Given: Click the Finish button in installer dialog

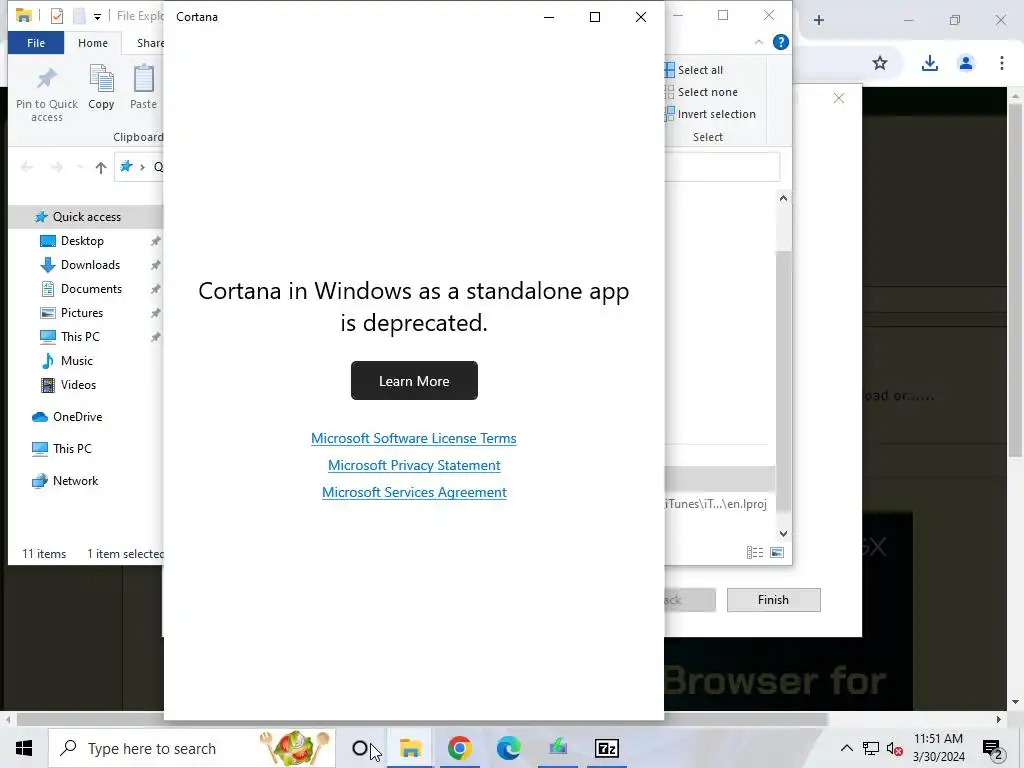Looking at the screenshot, I should (773, 600).
